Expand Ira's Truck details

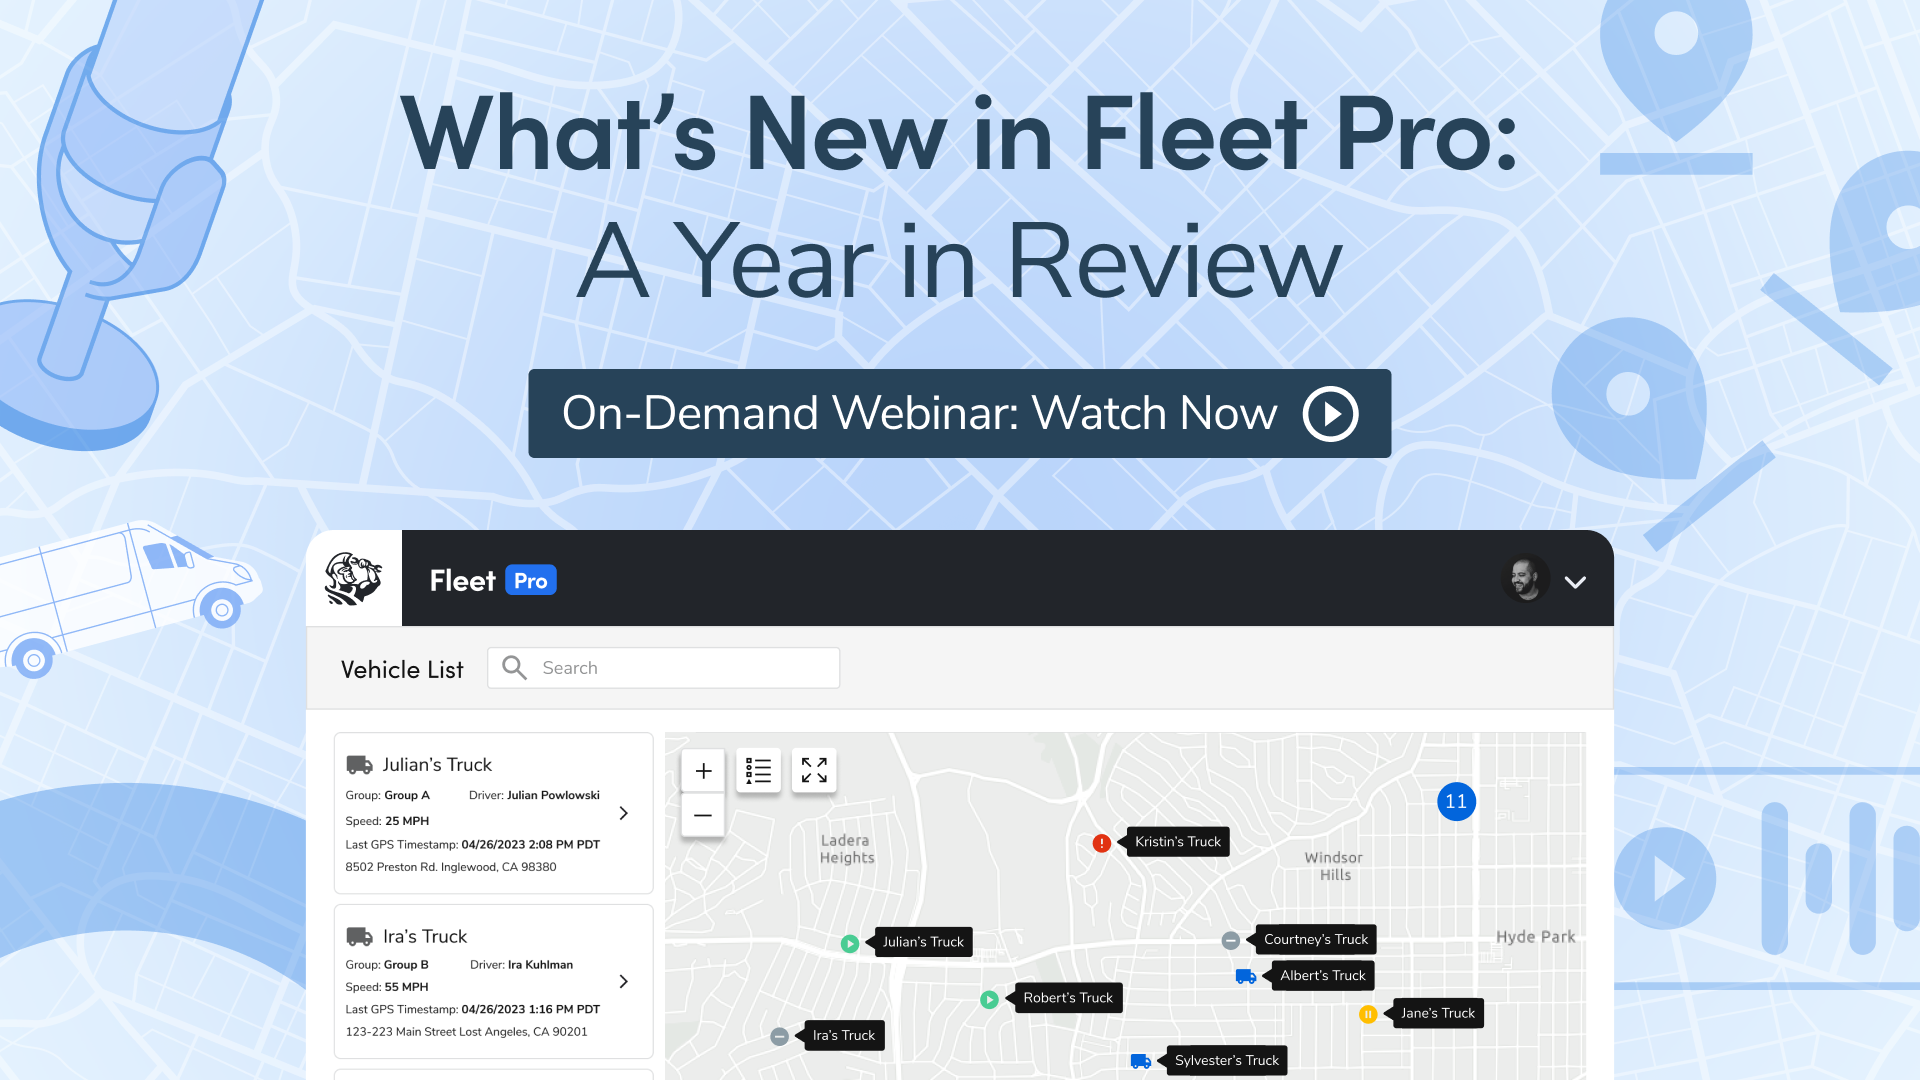623,982
